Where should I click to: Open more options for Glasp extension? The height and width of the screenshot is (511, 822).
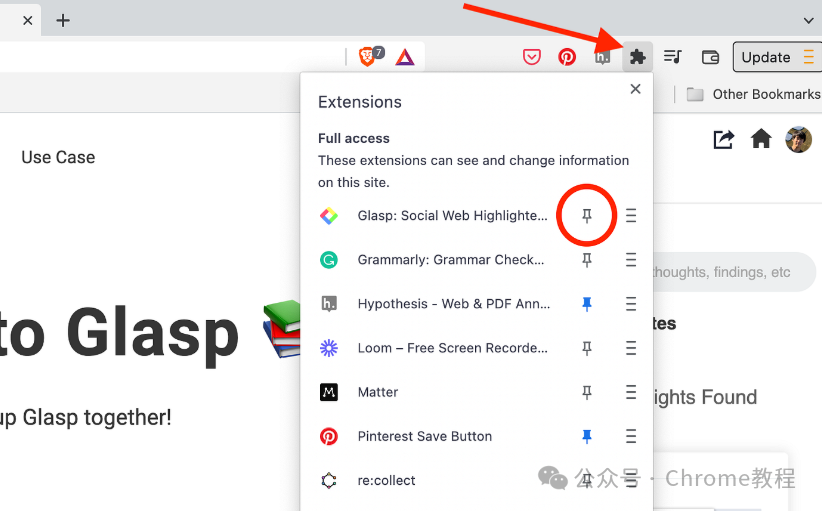631,215
